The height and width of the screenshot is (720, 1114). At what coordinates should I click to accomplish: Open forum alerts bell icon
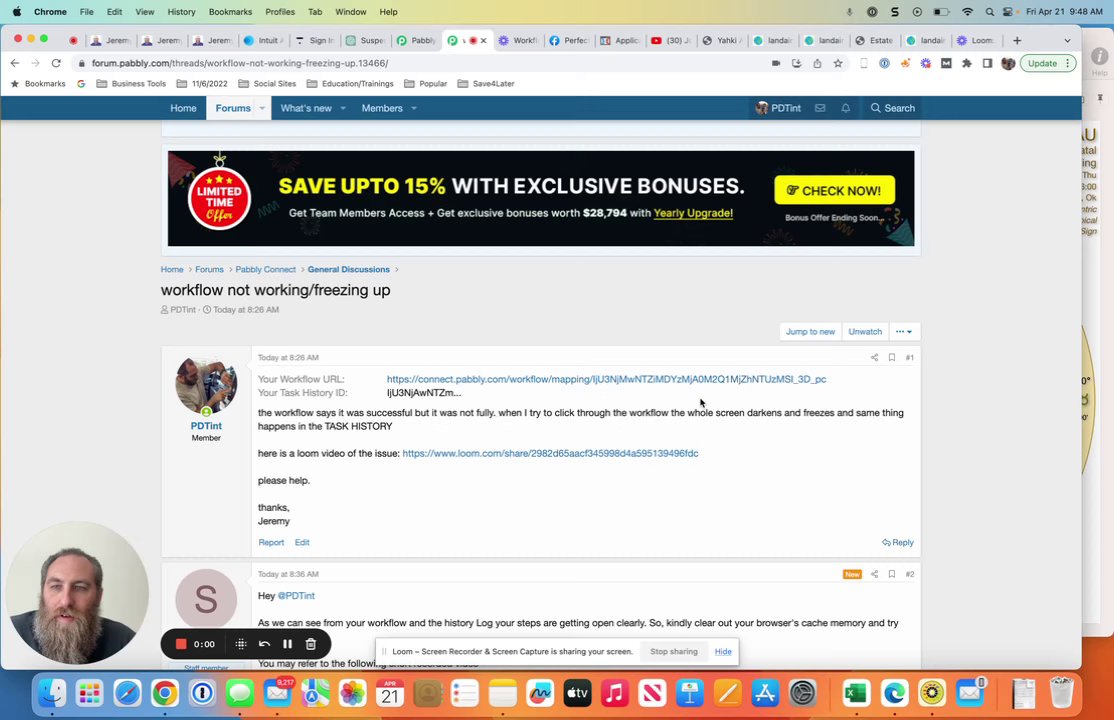[x=845, y=108]
